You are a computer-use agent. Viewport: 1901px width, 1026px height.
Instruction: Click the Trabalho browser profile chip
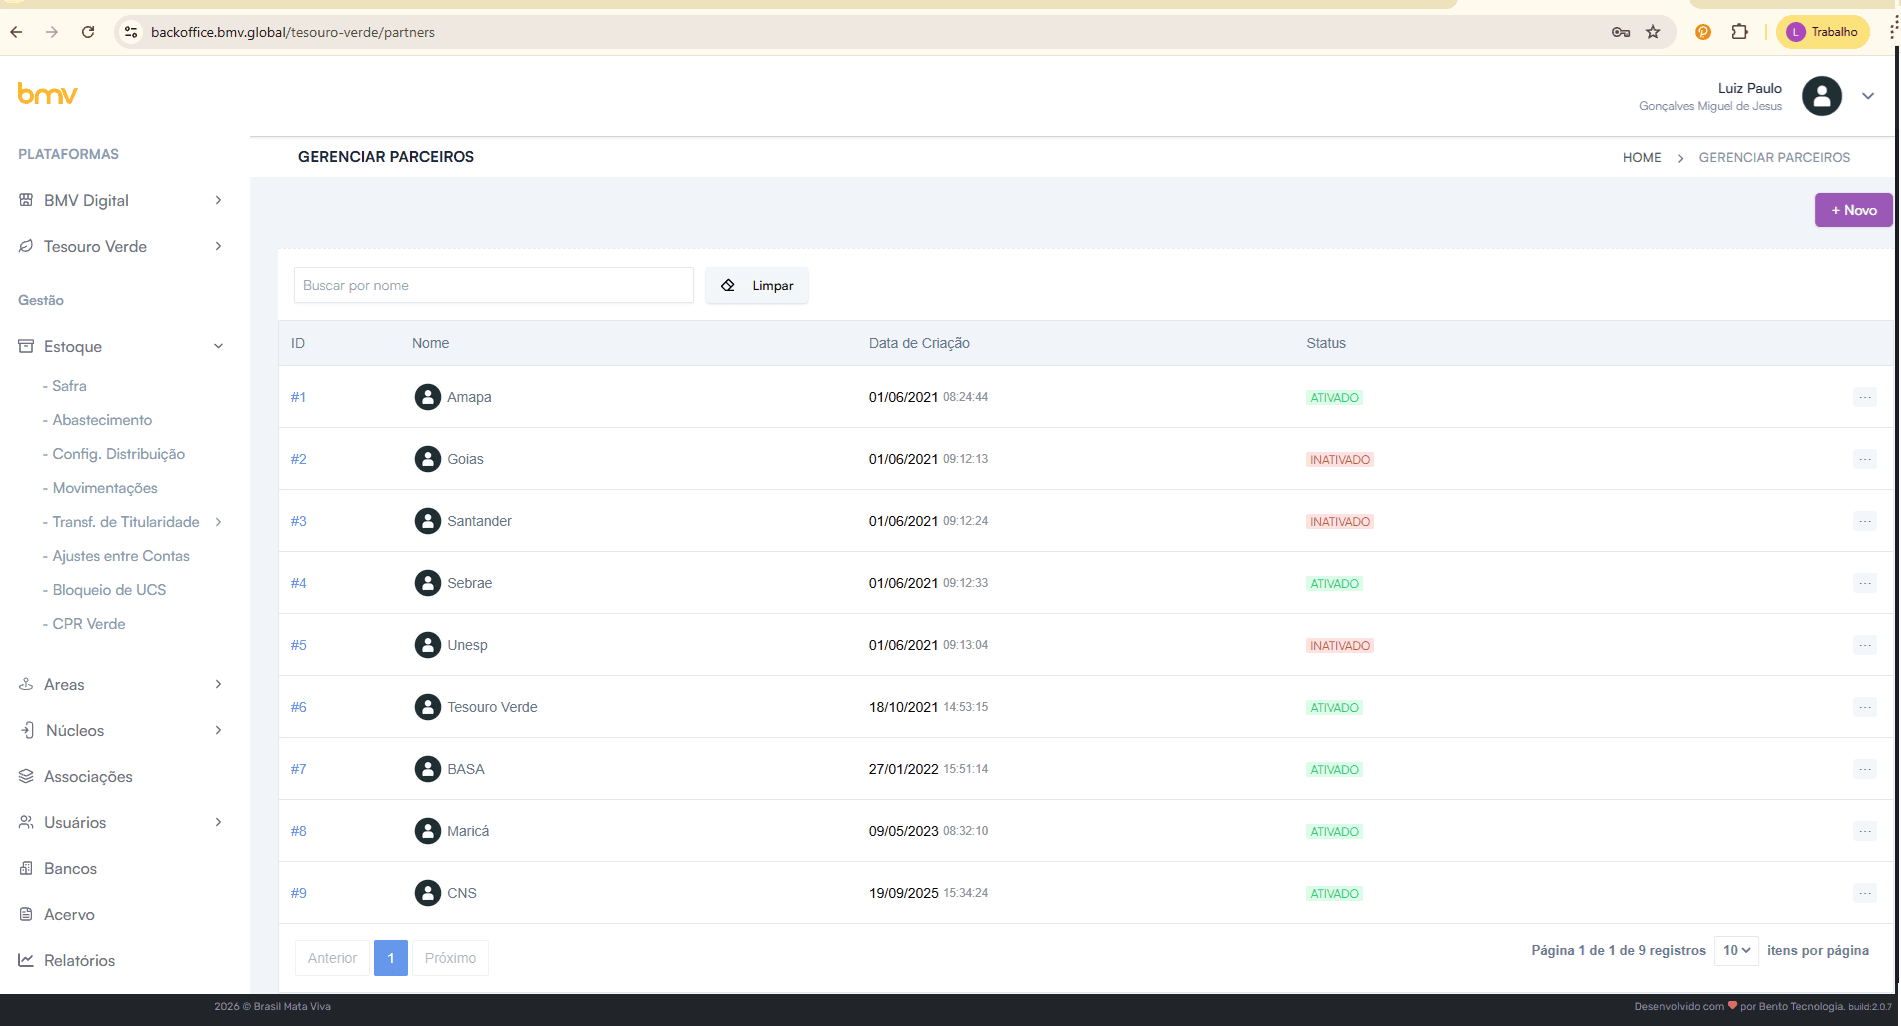click(x=1822, y=32)
